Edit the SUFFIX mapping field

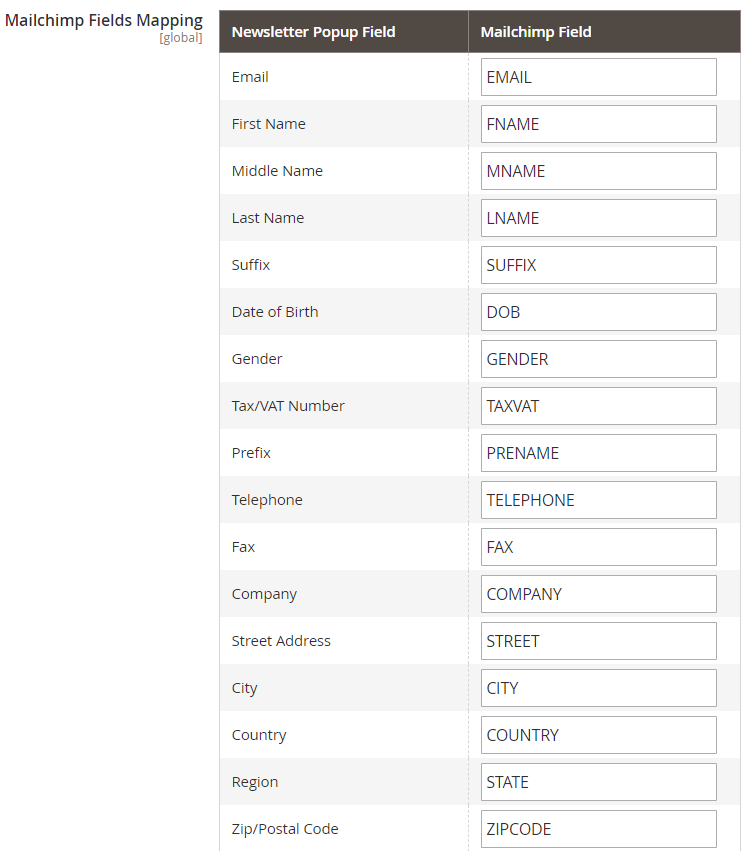pos(598,265)
